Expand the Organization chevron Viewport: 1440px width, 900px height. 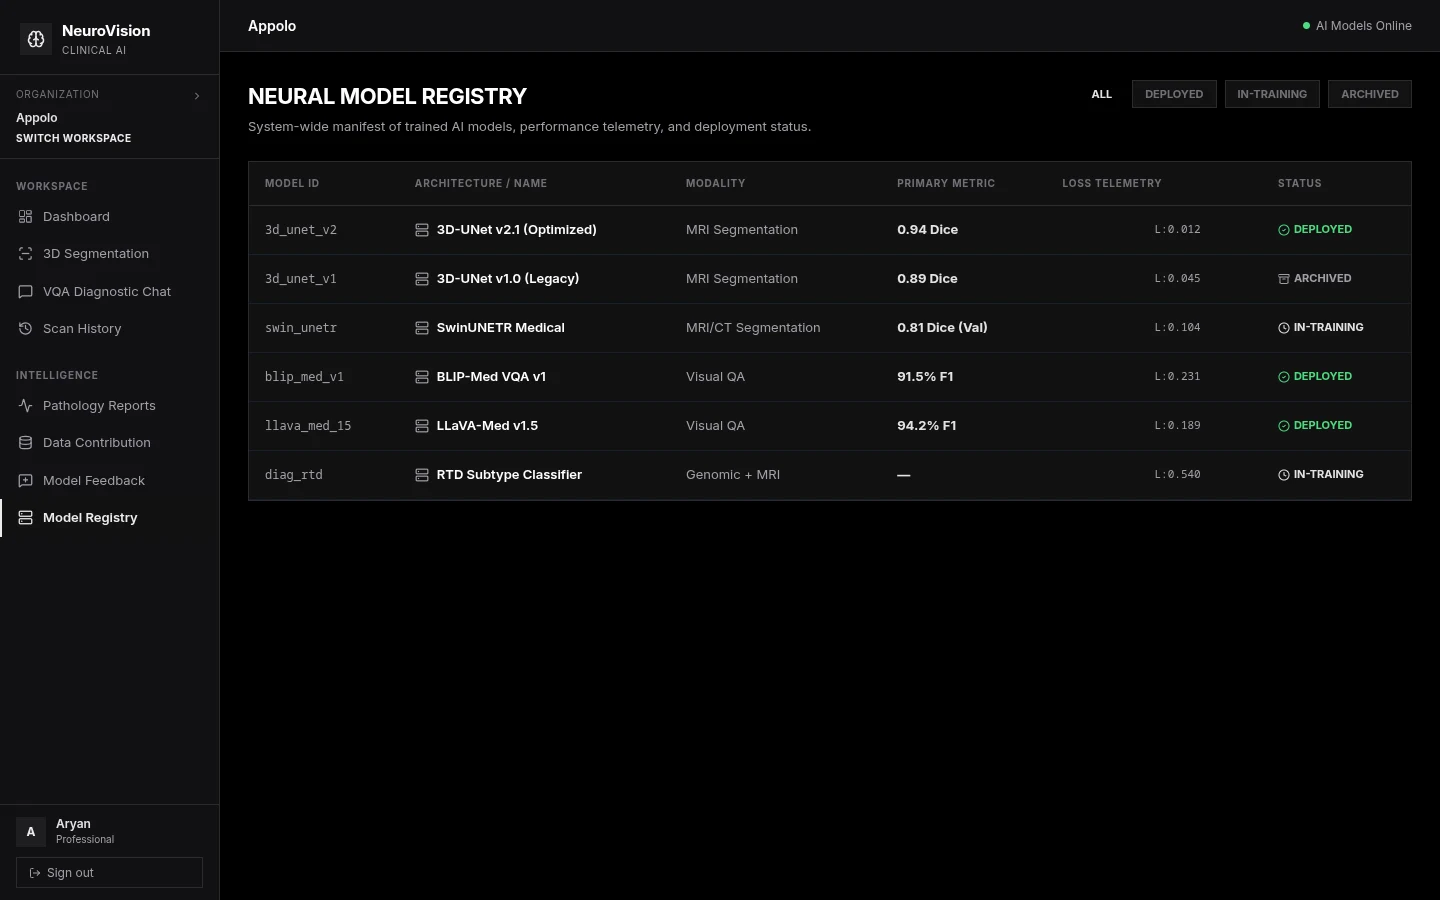click(197, 96)
